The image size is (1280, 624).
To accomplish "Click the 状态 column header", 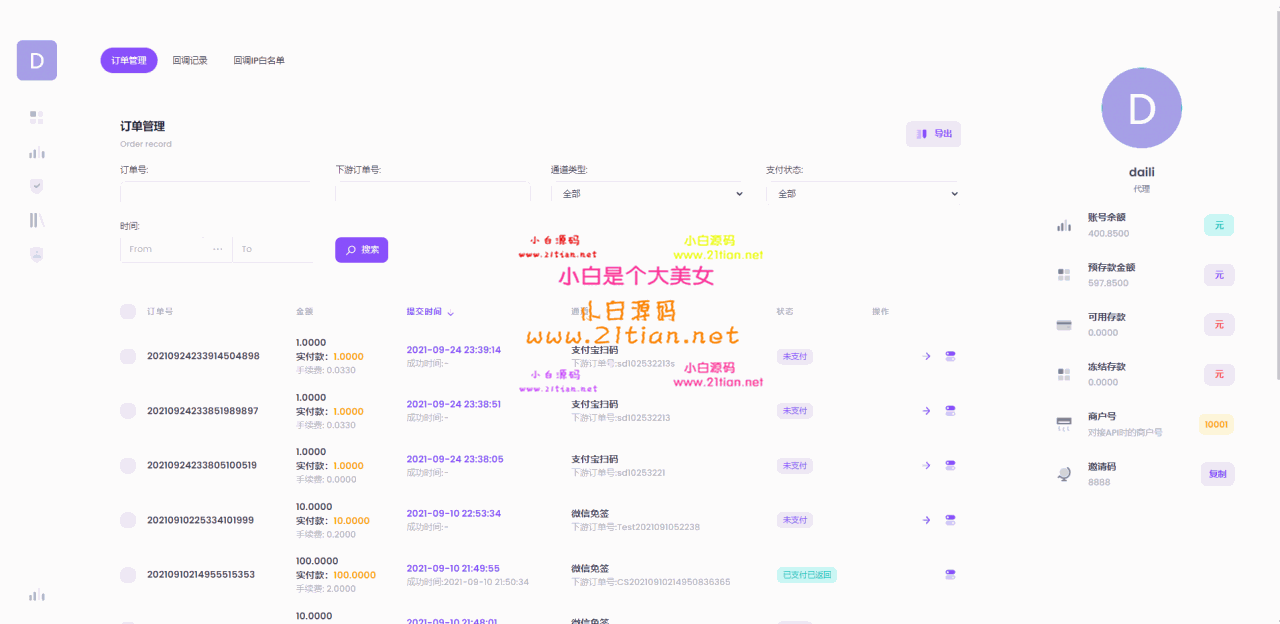I will tap(785, 312).
